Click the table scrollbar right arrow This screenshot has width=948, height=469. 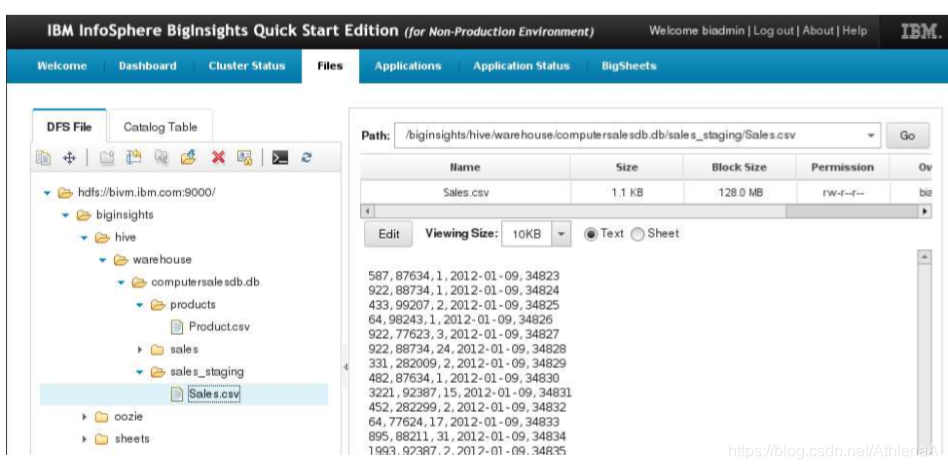click(924, 212)
